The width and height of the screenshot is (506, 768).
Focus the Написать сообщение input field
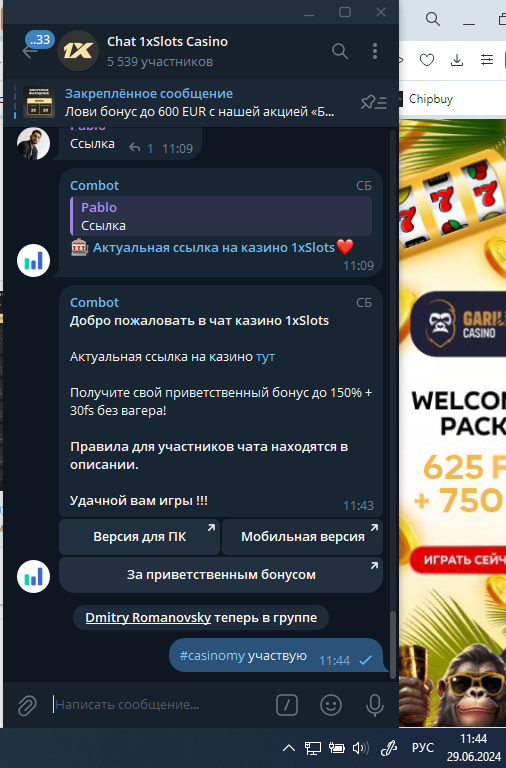162,705
